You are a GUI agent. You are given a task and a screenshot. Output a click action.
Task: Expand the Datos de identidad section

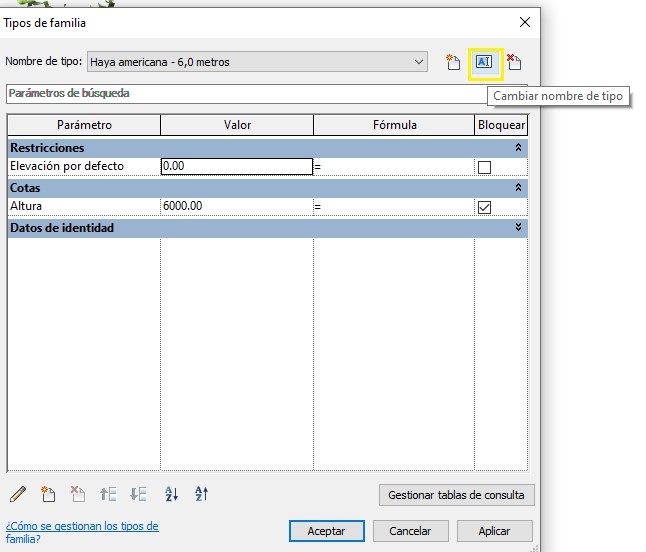tap(518, 228)
